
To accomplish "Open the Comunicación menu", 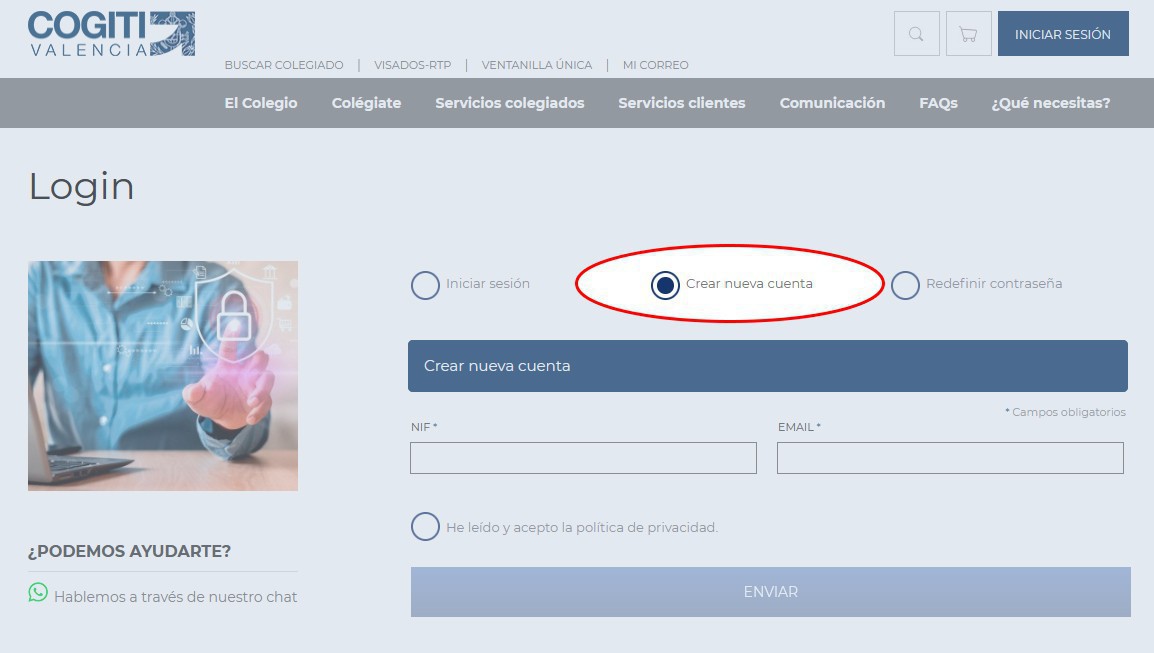I will click(x=832, y=103).
